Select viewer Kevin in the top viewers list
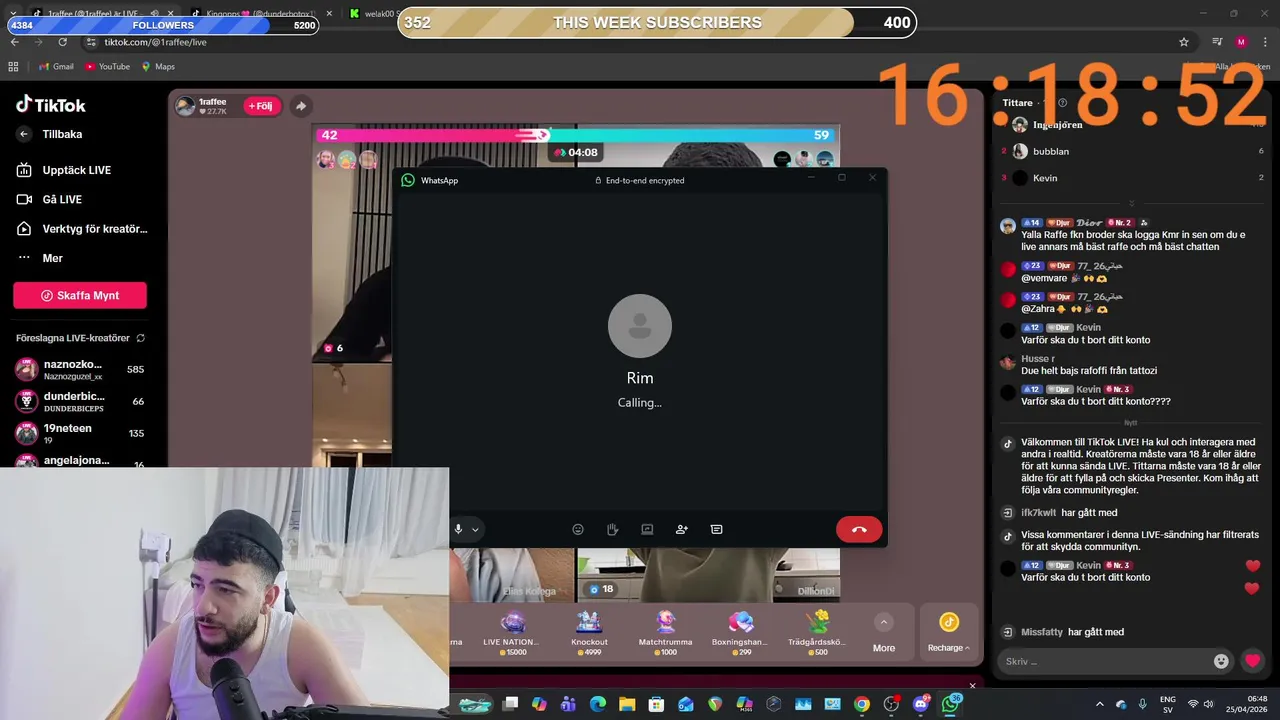 point(1132,178)
